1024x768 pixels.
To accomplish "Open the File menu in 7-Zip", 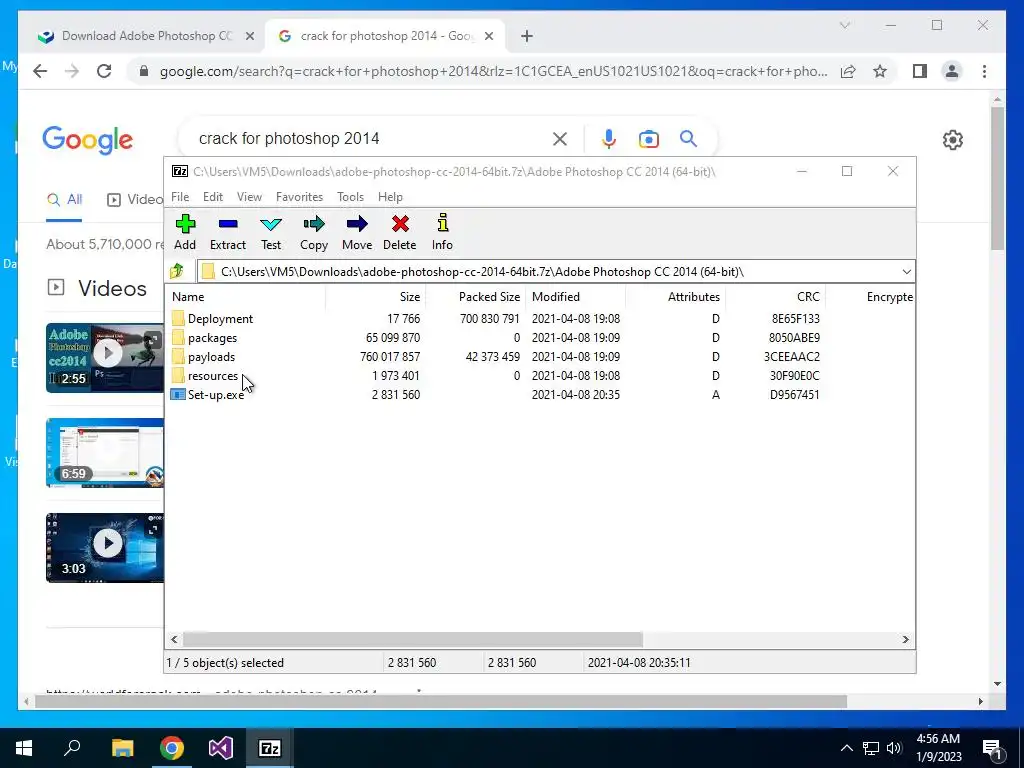I will 180,197.
